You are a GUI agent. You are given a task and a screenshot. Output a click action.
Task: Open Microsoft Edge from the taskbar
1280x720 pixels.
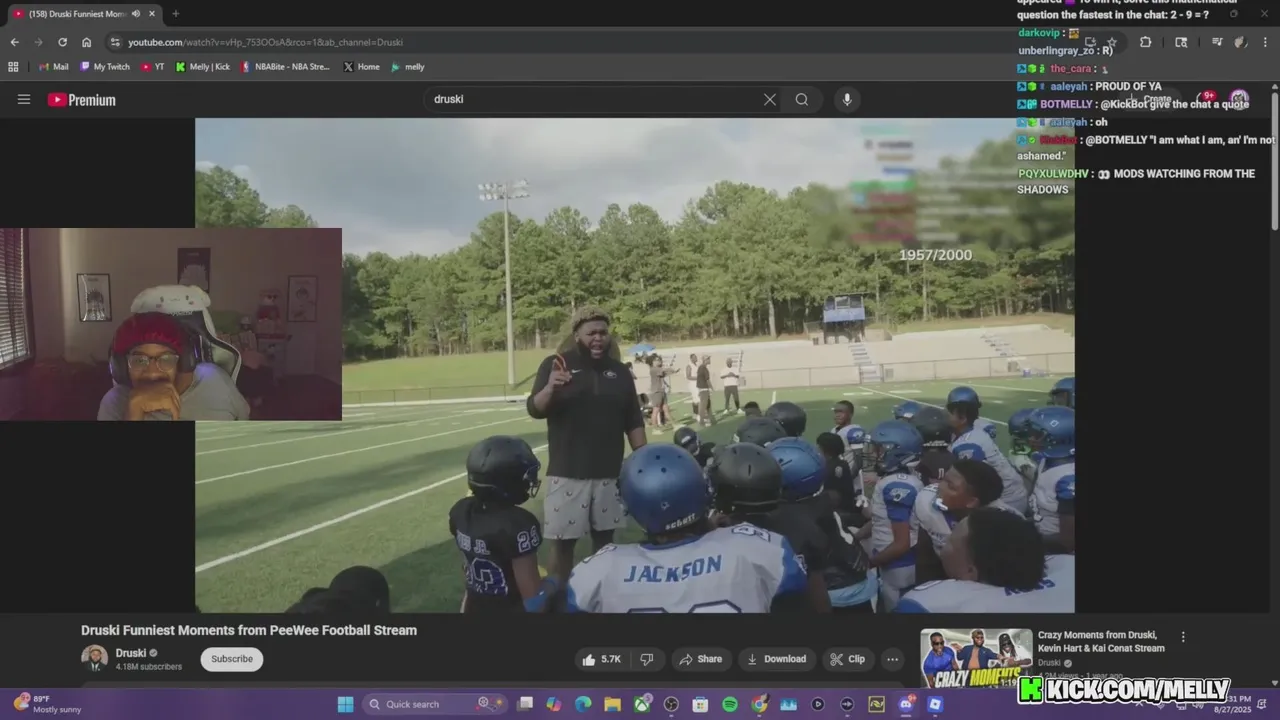point(583,704)
